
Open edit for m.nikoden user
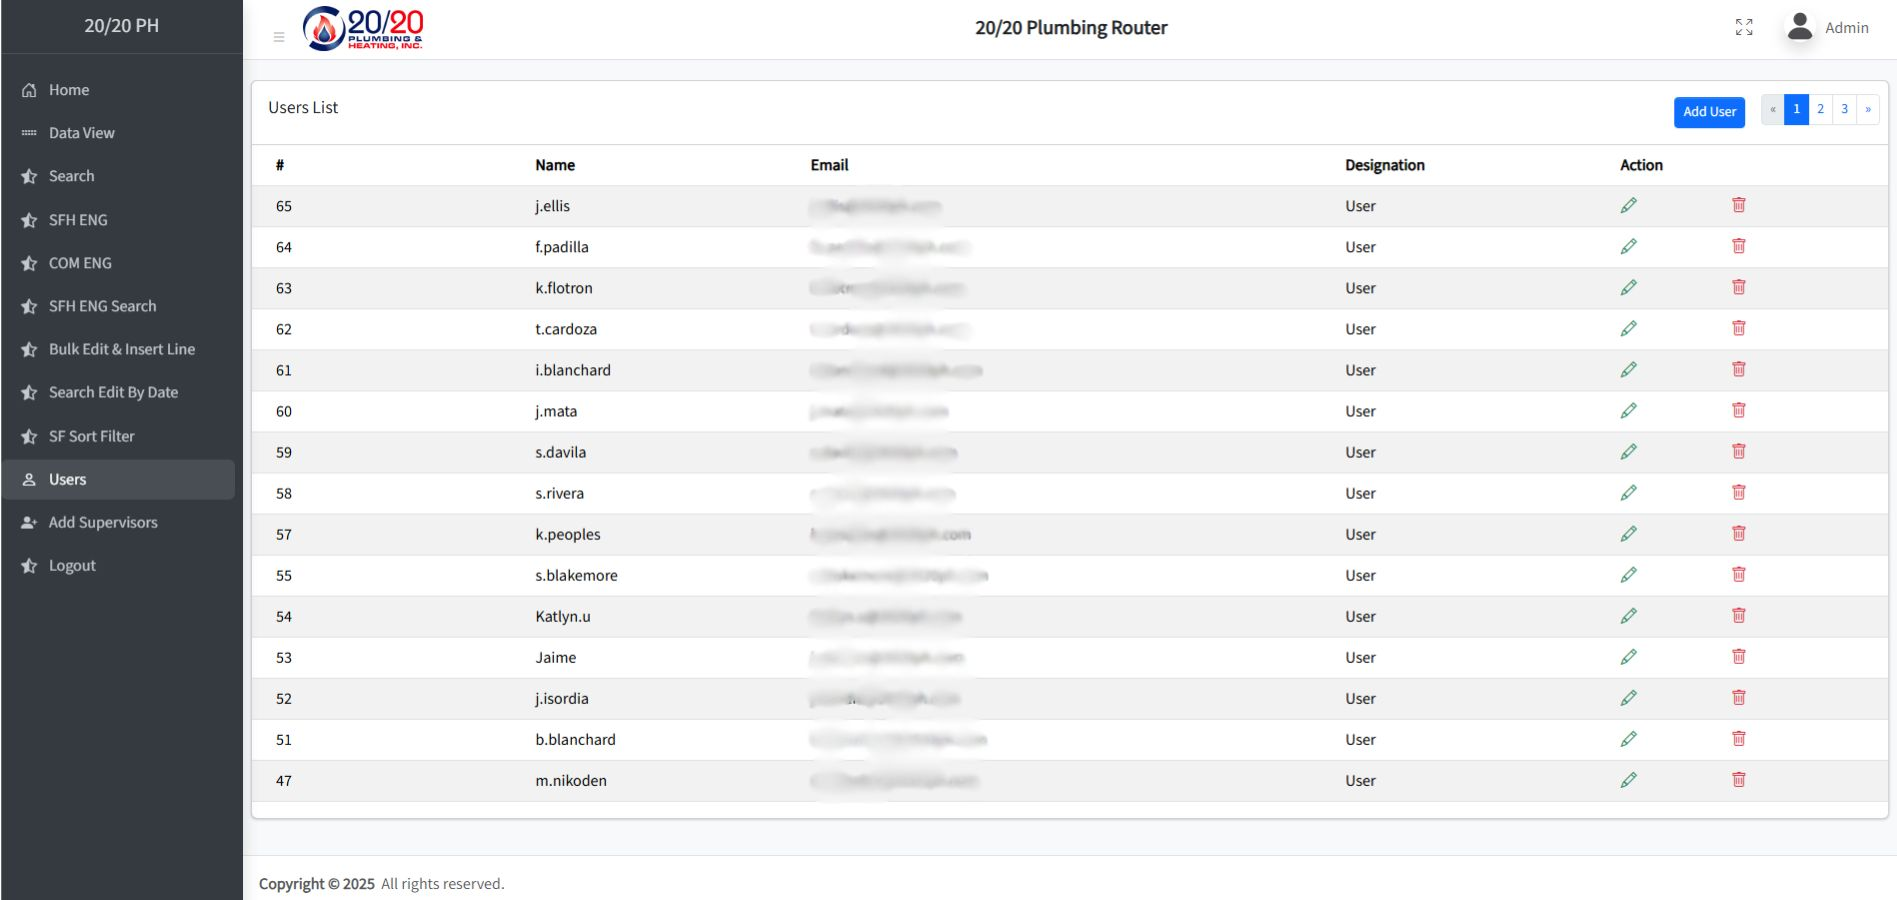pyautogui.click(x=1628, y=780)
